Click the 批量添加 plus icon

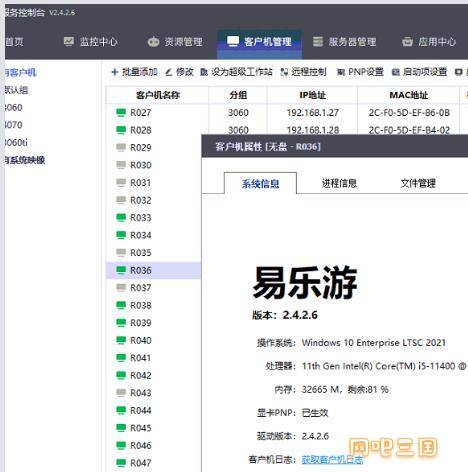[115, 72]
